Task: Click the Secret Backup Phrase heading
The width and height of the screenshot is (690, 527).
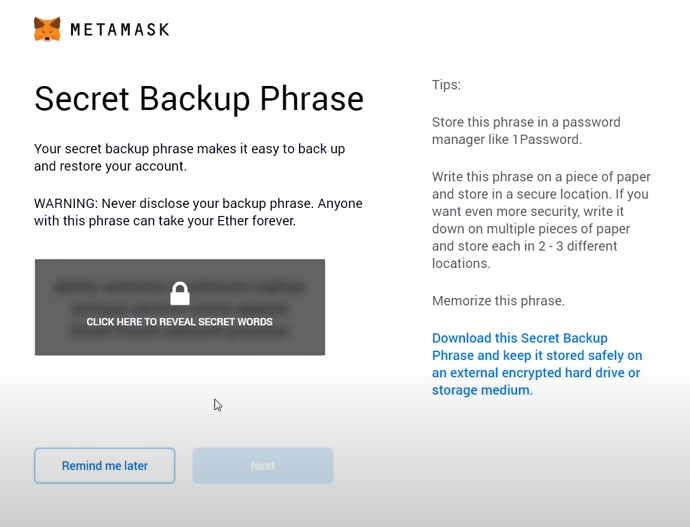Action: pyautogui.click(x=199, y=99)
